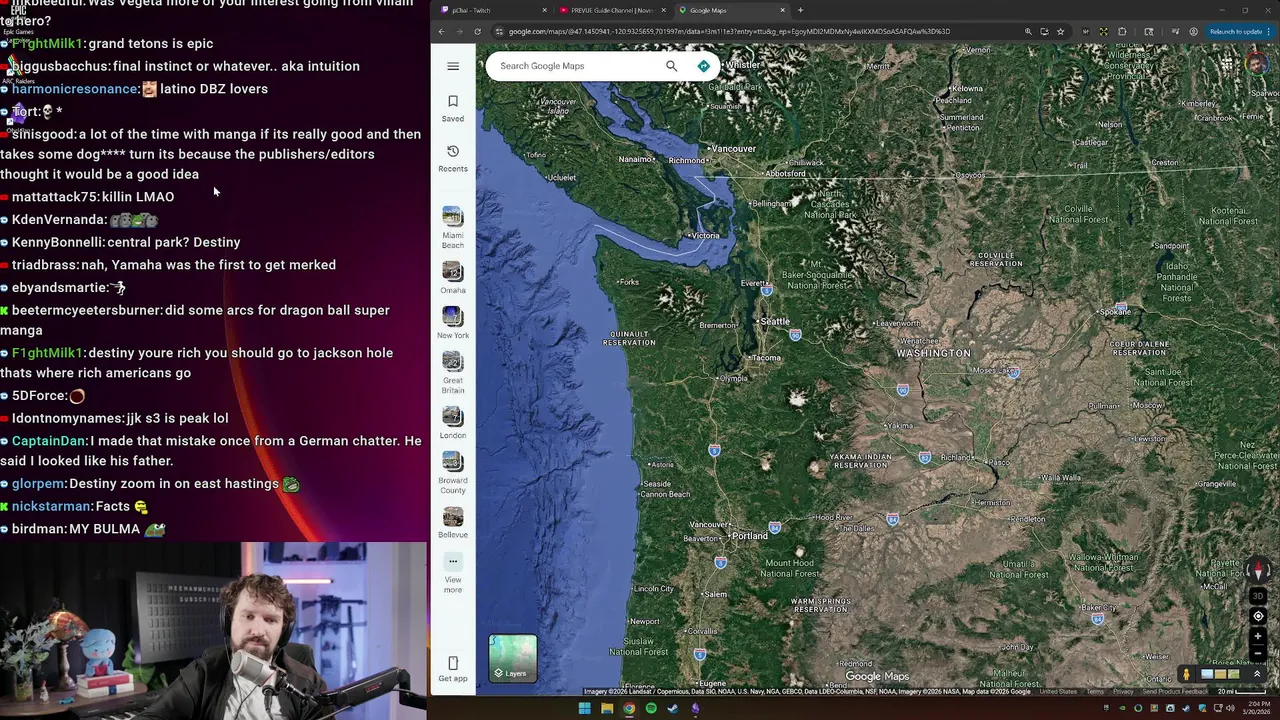
Task: Open Windows Start button
Action: 584,708
